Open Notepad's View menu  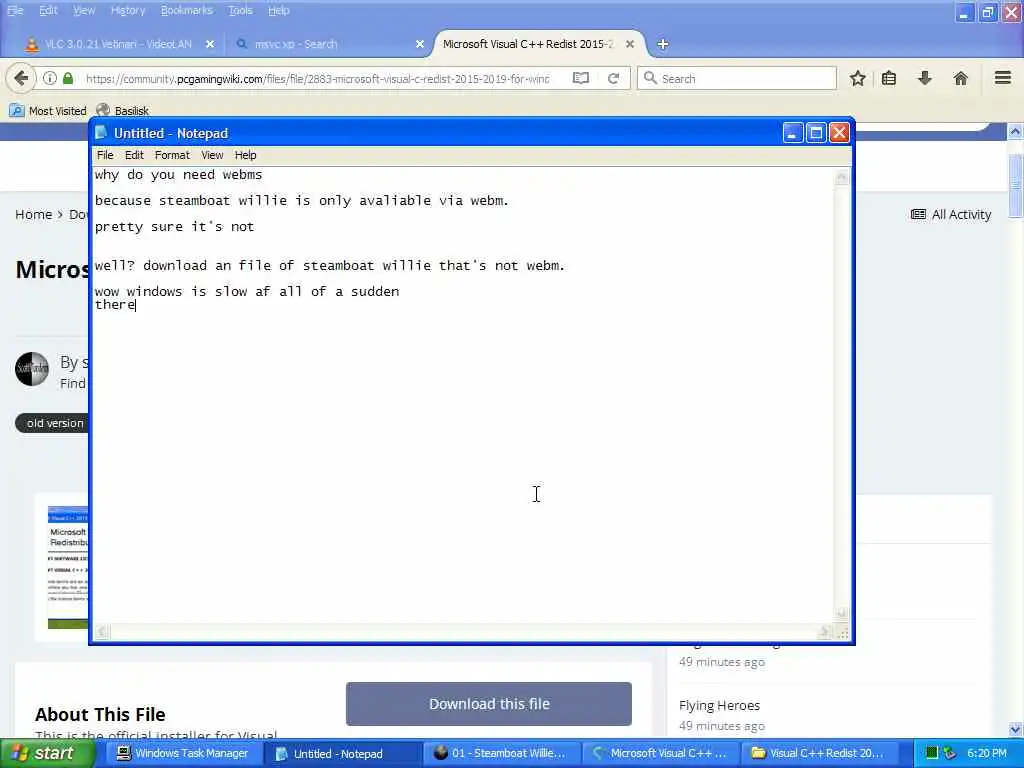212,155
